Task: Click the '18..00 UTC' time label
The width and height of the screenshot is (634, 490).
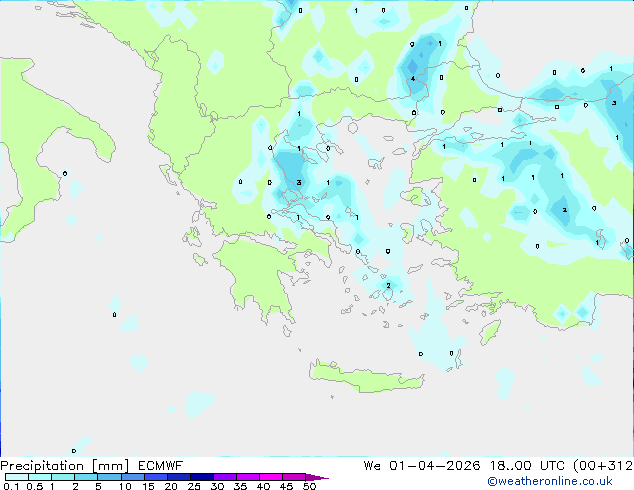Action: tap(527, 466)
